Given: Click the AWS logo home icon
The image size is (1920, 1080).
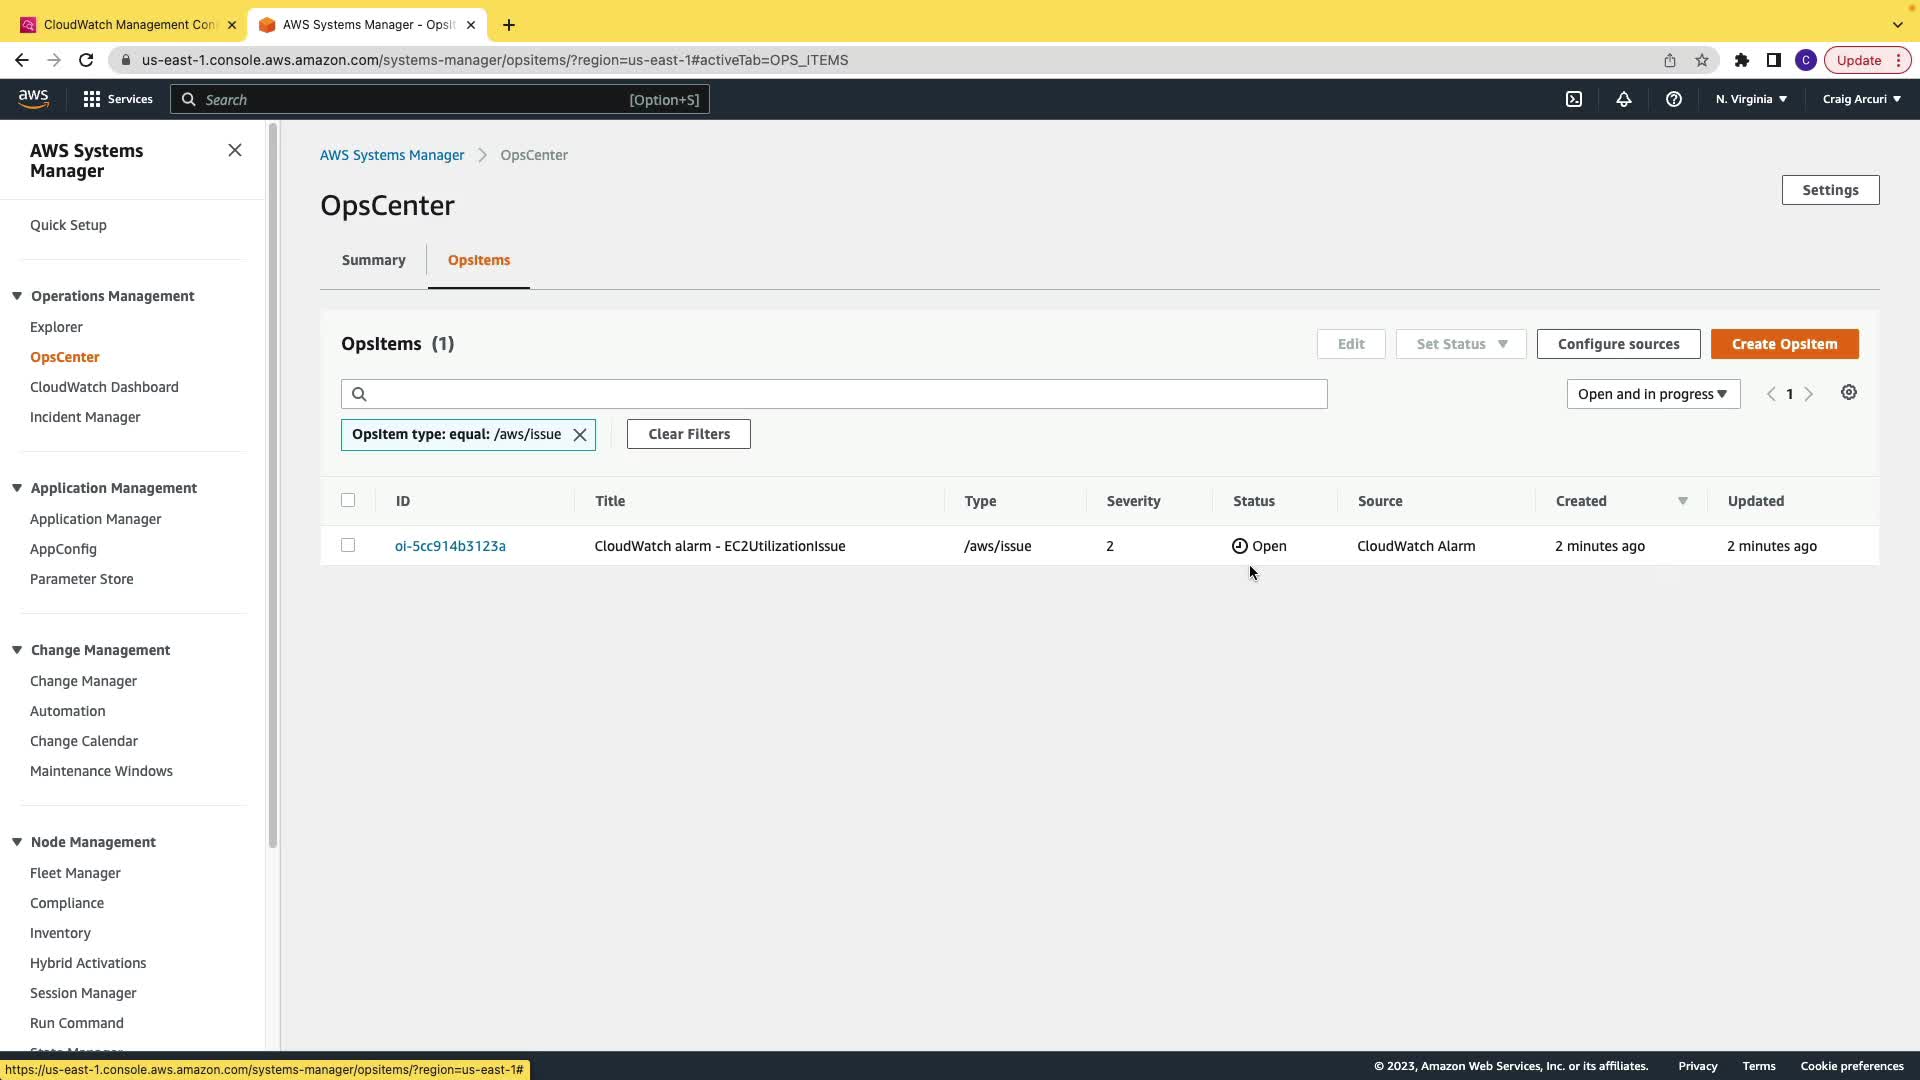Looking at the screenshot, I should click(x=33, y=98).
